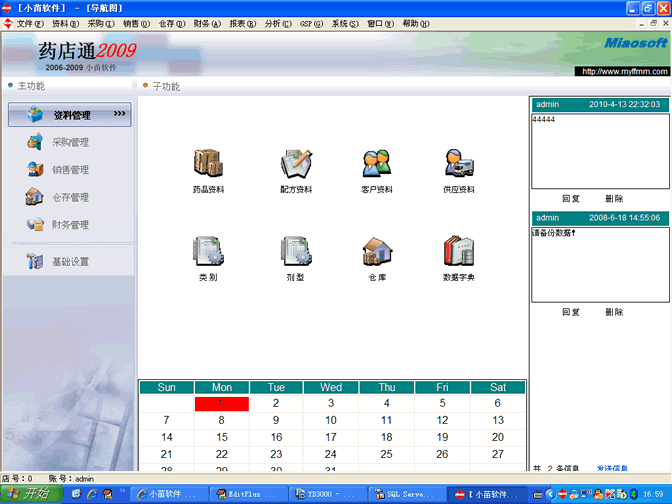Select calendar day 27
The width and height of the screenshot is (672, 504).
pyautogui.click(x=498, y=454)
